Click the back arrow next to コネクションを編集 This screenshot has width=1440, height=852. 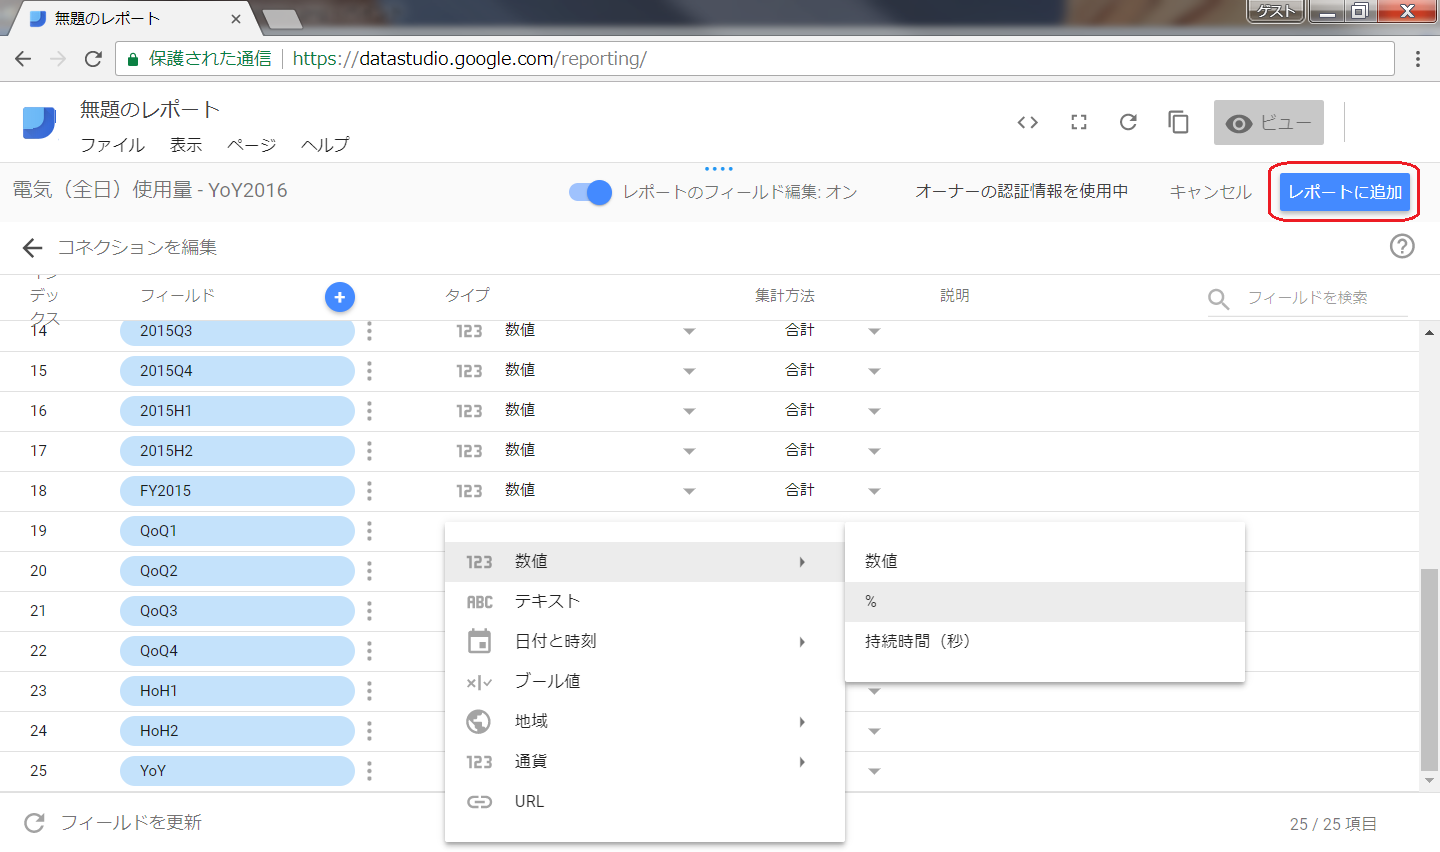coord(32,248)
